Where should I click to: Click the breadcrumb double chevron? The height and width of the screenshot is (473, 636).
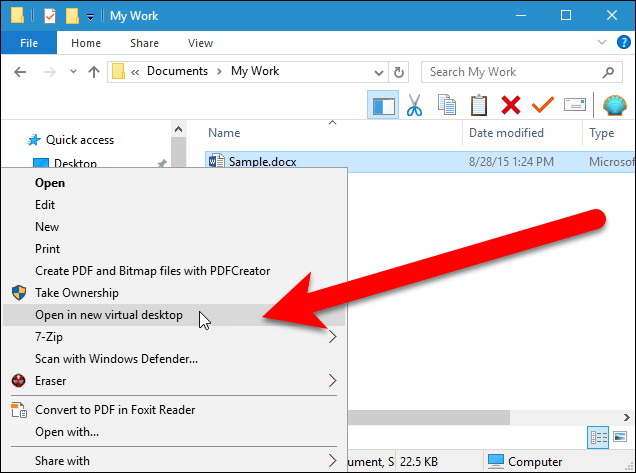click(135, 72)
